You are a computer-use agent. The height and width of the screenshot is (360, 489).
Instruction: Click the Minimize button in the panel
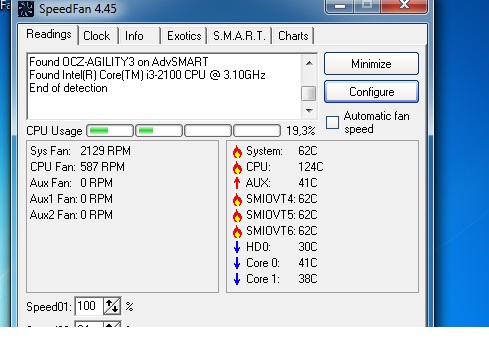click(x=371, y=63)
